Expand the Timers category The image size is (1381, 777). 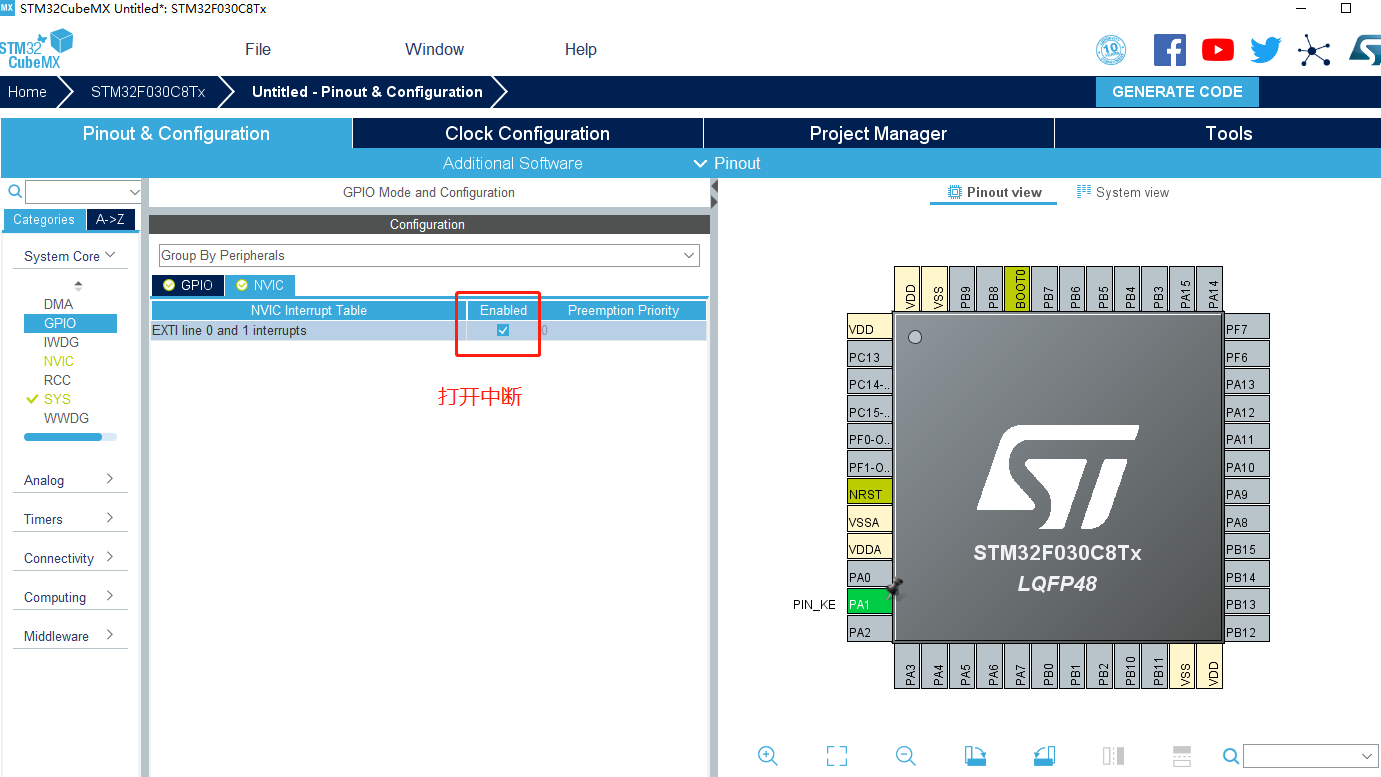70,519
